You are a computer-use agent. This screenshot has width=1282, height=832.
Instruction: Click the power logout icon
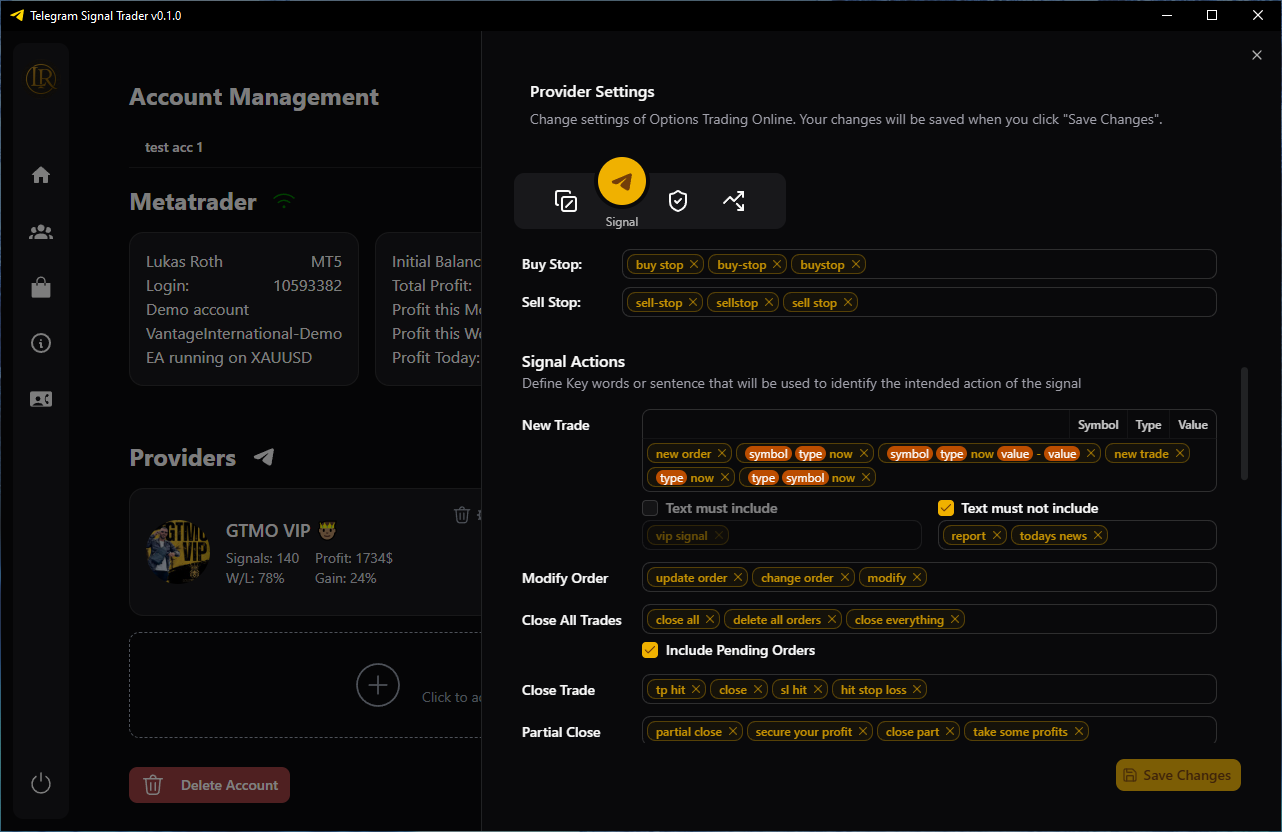click(41, 783)
